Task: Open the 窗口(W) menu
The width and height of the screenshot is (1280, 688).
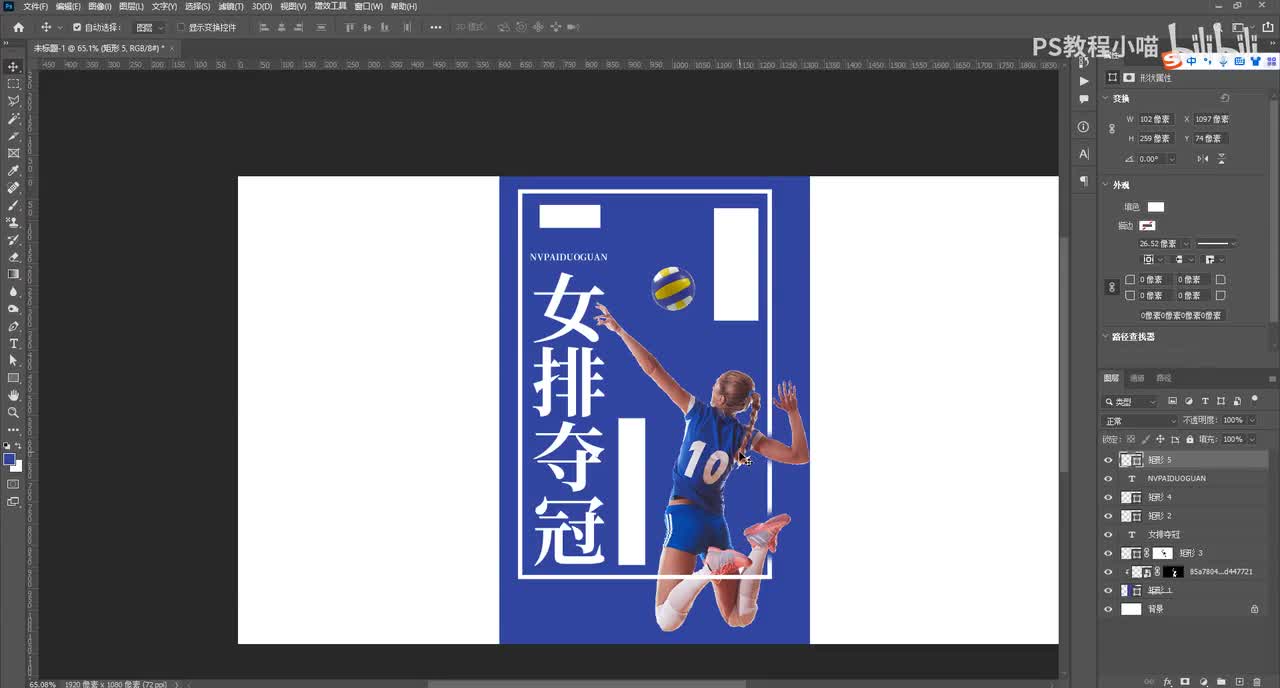Action: (369, 6)
